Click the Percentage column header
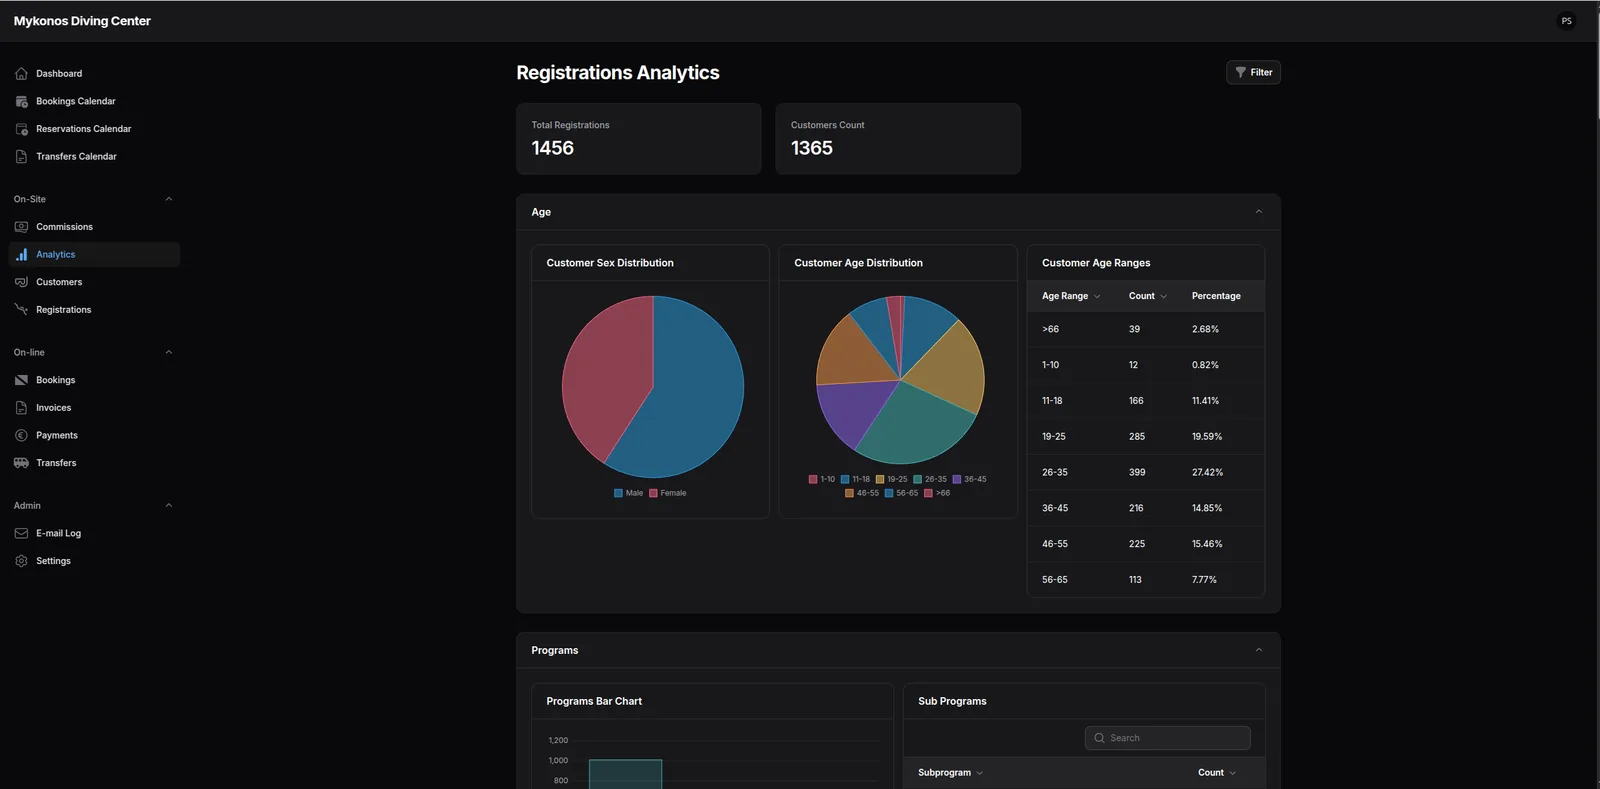The width and height of the screenshot is (1600, 789). click(x=1216, y=296)
